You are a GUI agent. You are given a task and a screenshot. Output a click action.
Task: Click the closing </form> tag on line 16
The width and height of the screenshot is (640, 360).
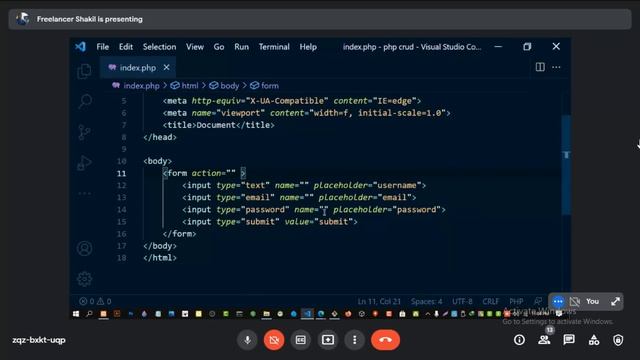(x=179, y=234)
